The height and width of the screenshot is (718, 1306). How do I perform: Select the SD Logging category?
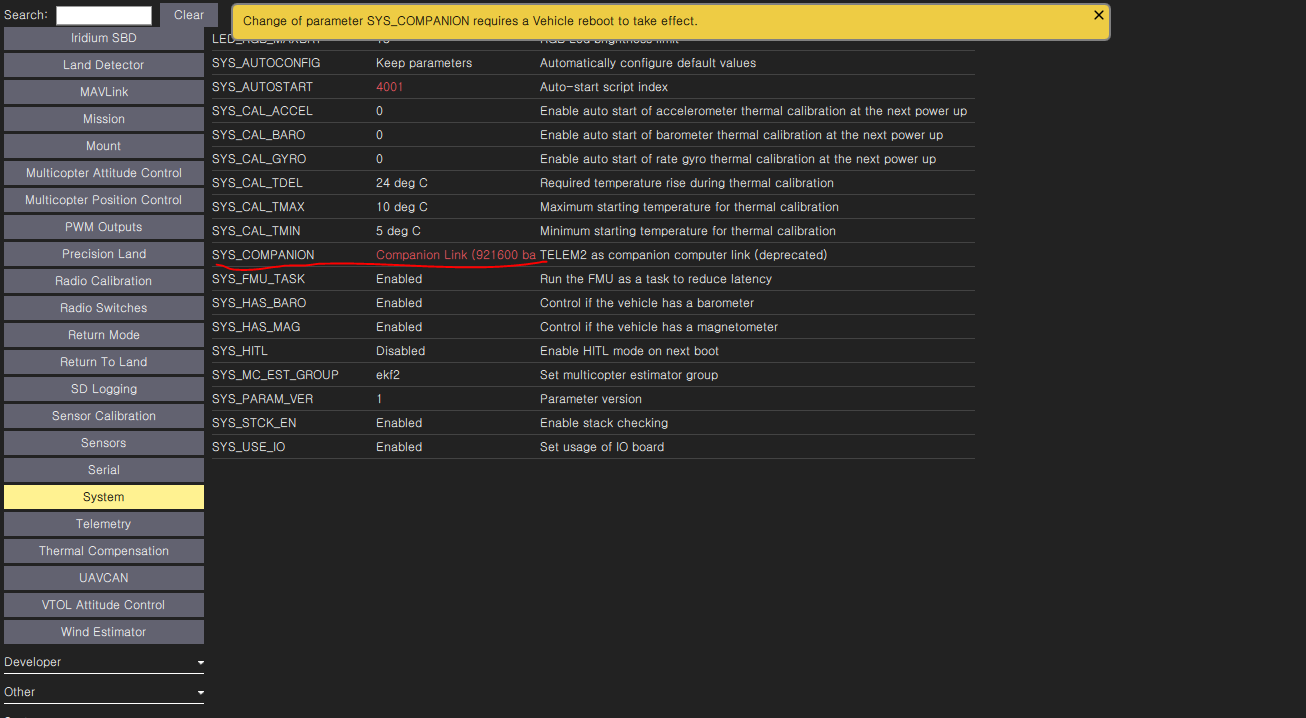click(103, 388)
